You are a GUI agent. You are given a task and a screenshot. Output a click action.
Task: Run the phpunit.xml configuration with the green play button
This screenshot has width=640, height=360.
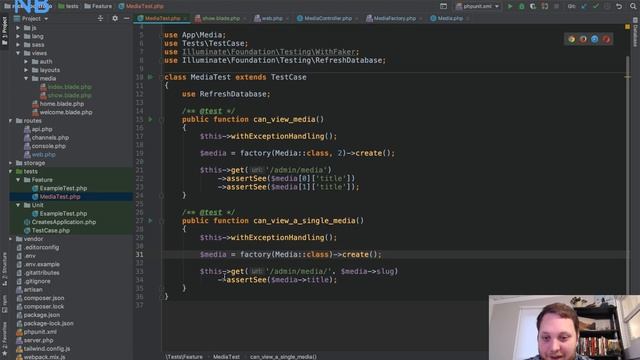[x=510, y=6]
